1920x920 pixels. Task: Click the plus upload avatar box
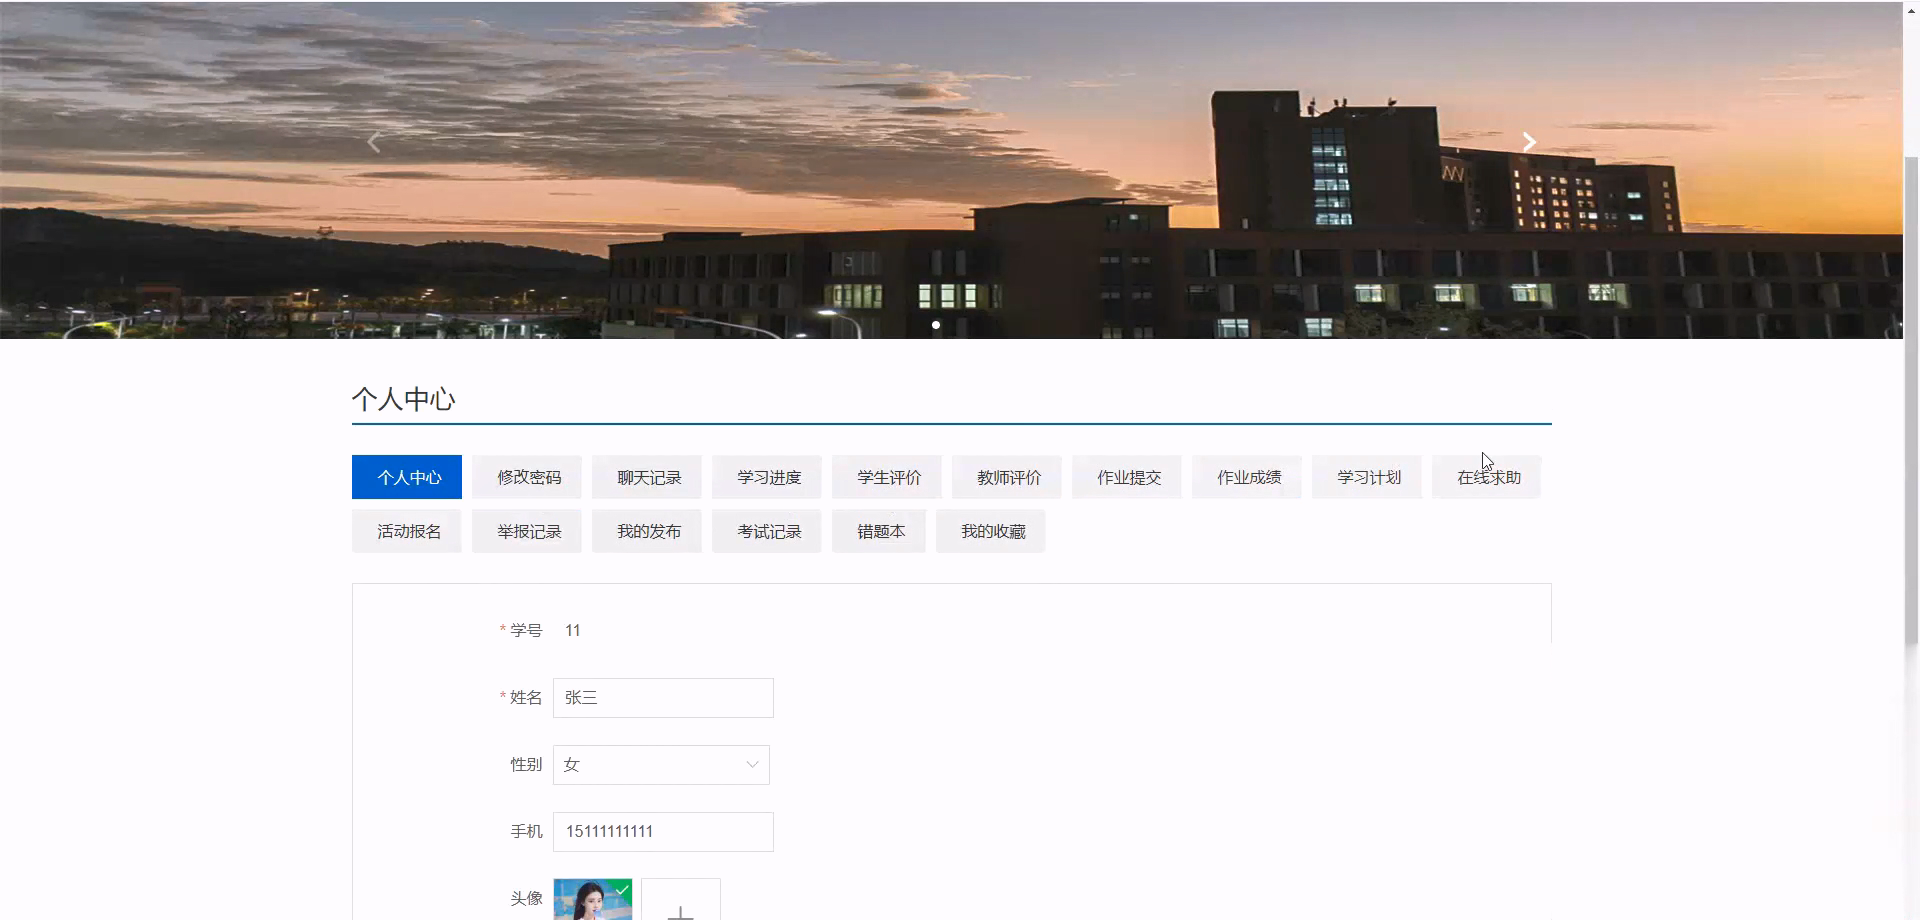point(681,899)
